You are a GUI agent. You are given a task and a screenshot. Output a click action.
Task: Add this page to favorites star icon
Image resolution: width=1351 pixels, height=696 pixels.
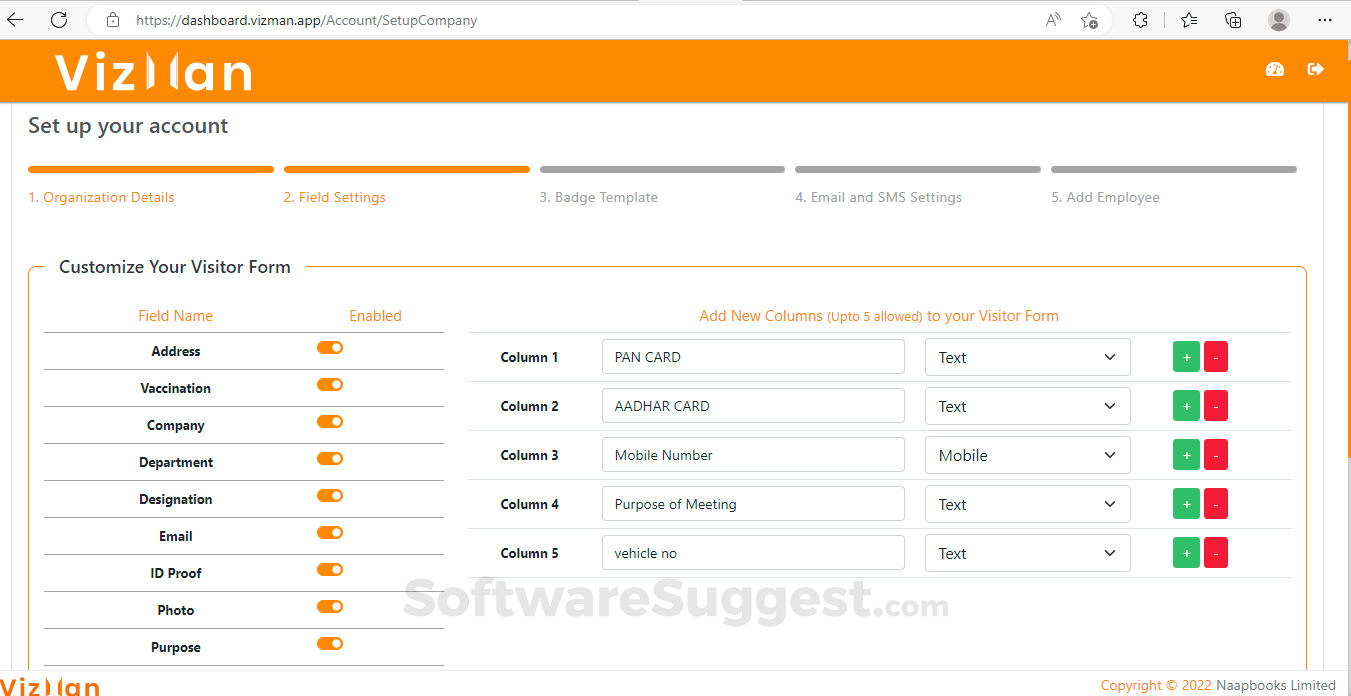1090,20
